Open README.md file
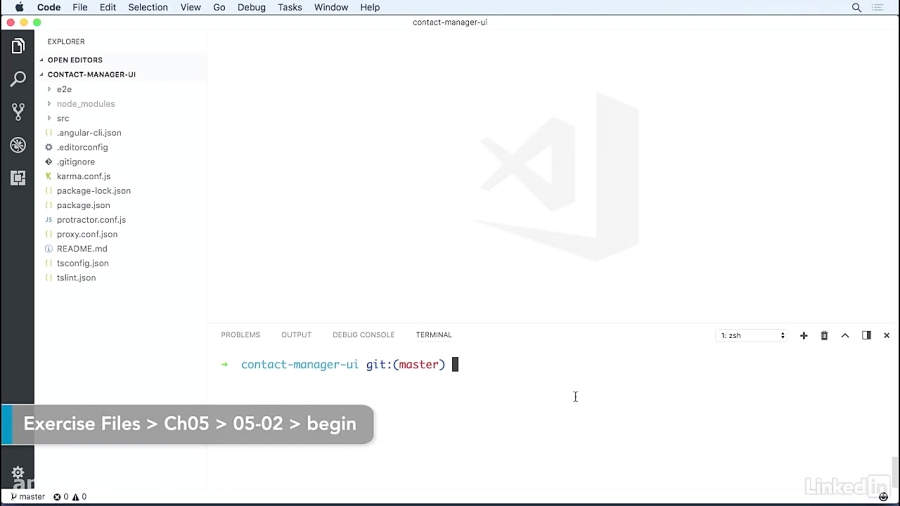 click(82, 248)
